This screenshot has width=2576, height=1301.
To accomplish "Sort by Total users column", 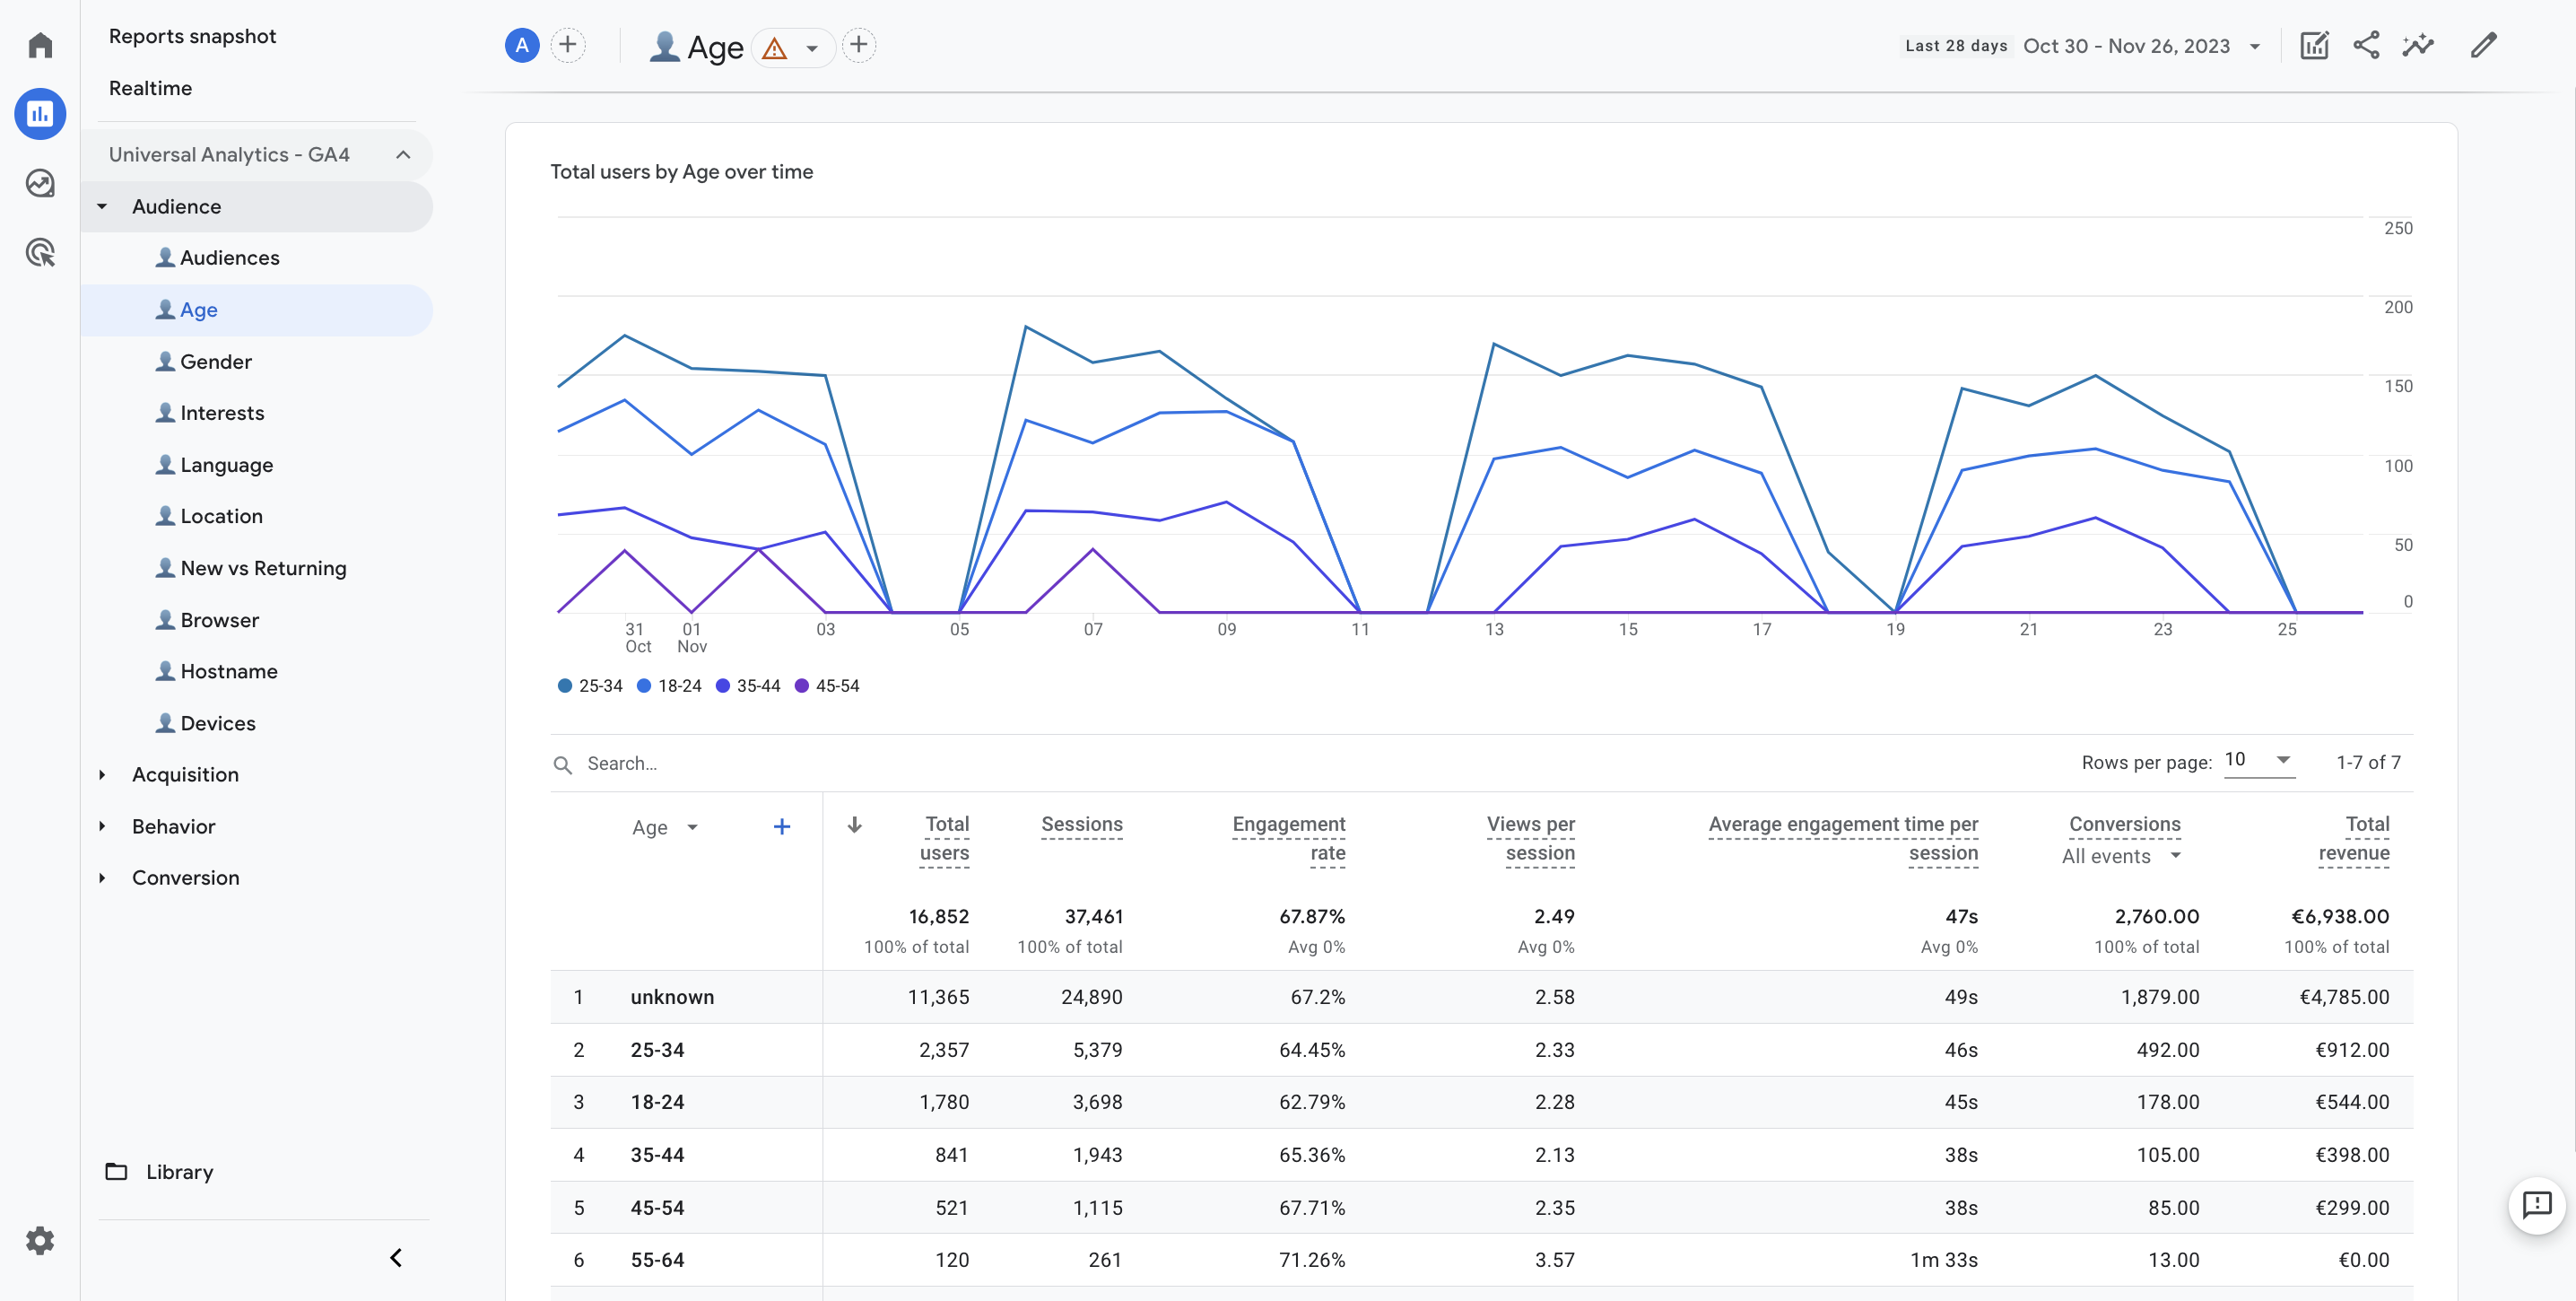I will (944, 838).
